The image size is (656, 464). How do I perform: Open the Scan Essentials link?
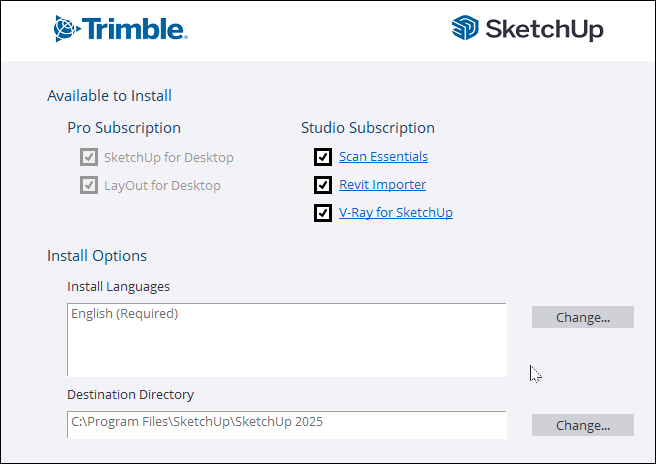click(x=383, y=157)
